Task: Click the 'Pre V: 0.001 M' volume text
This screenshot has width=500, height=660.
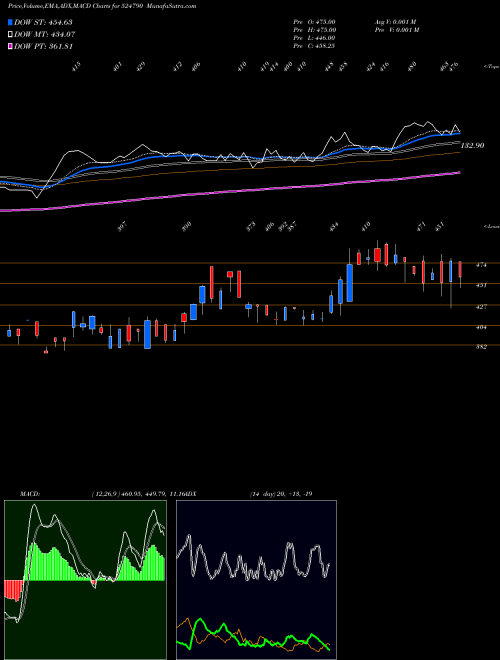Action: pyautogui.click(x=396, y=30)
